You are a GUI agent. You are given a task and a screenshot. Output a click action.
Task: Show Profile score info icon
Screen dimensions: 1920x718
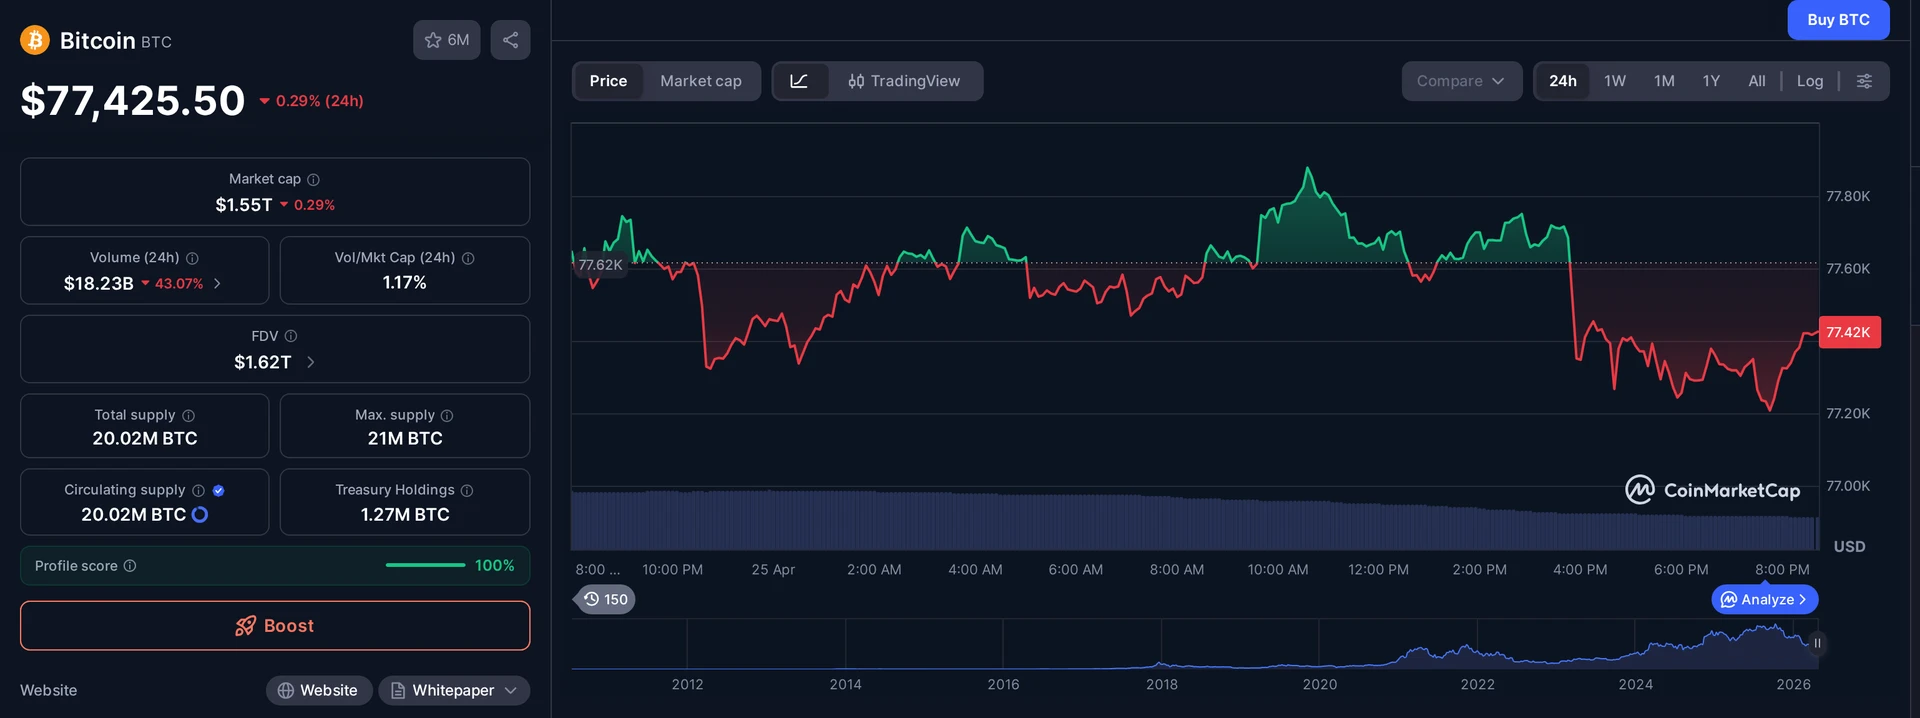pyautogui.click(x=130, y=566)
